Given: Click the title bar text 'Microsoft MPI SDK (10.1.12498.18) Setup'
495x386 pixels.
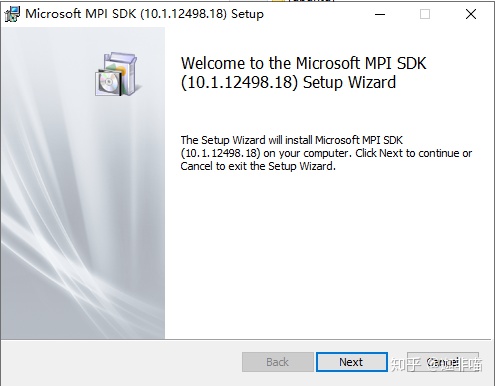Looking at the screenshot, I should pos(144,14).
